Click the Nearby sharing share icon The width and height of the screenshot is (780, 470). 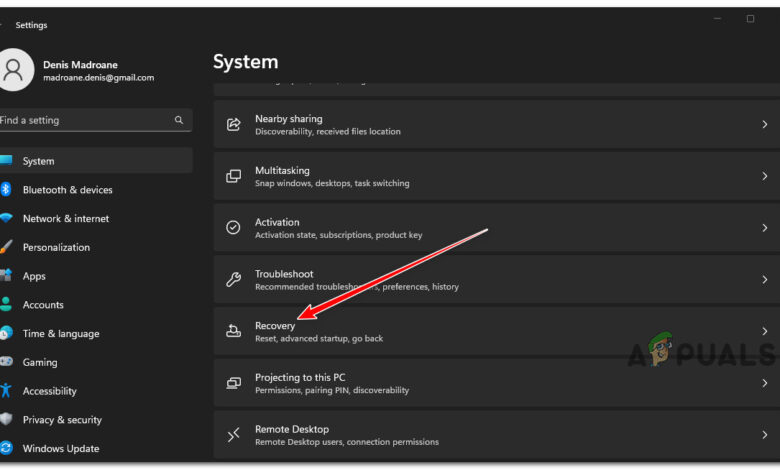point(233,124)
